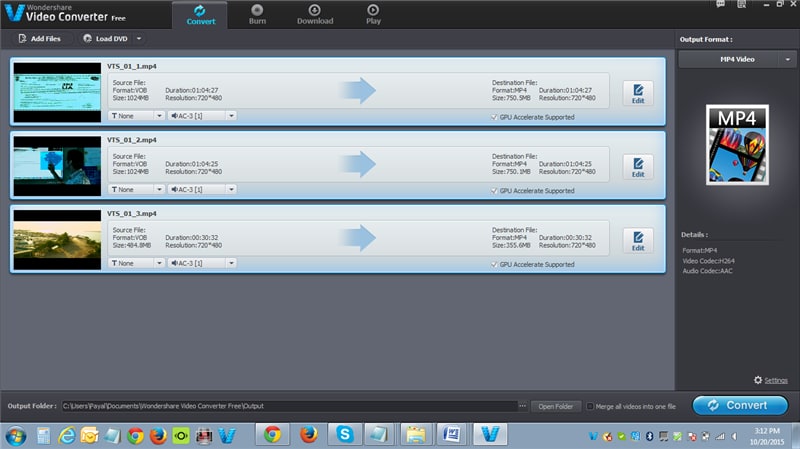This screenshot has height=449, width=800.
Task: Switch to the File Explorer taskbar window
Action: pyautogui.click(x=416, y=435)
